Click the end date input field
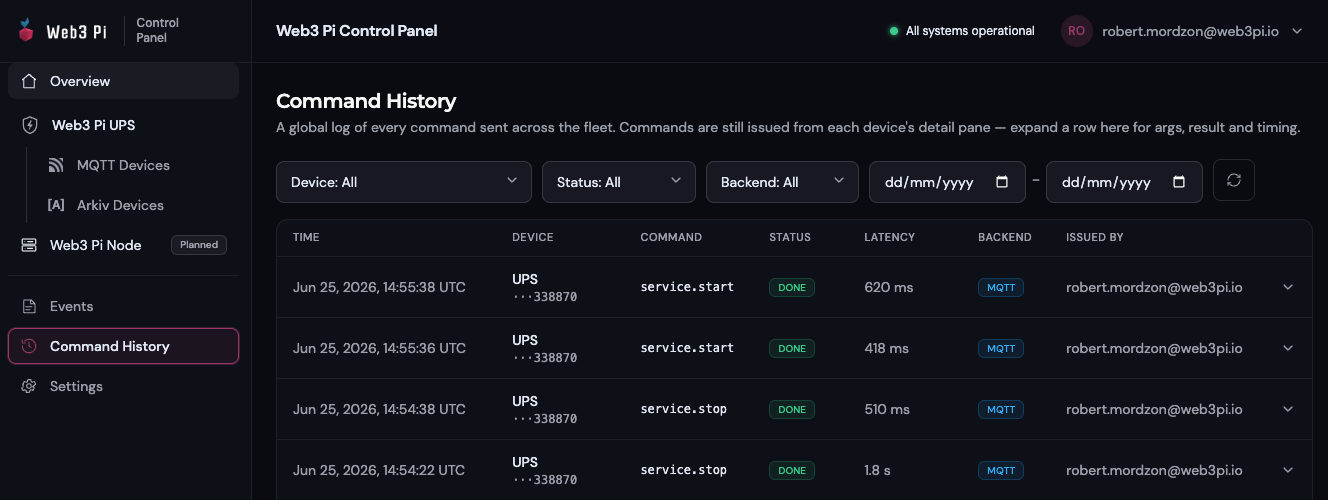The width and height of the screenshot is (1328, 500). click(1124, 182)
